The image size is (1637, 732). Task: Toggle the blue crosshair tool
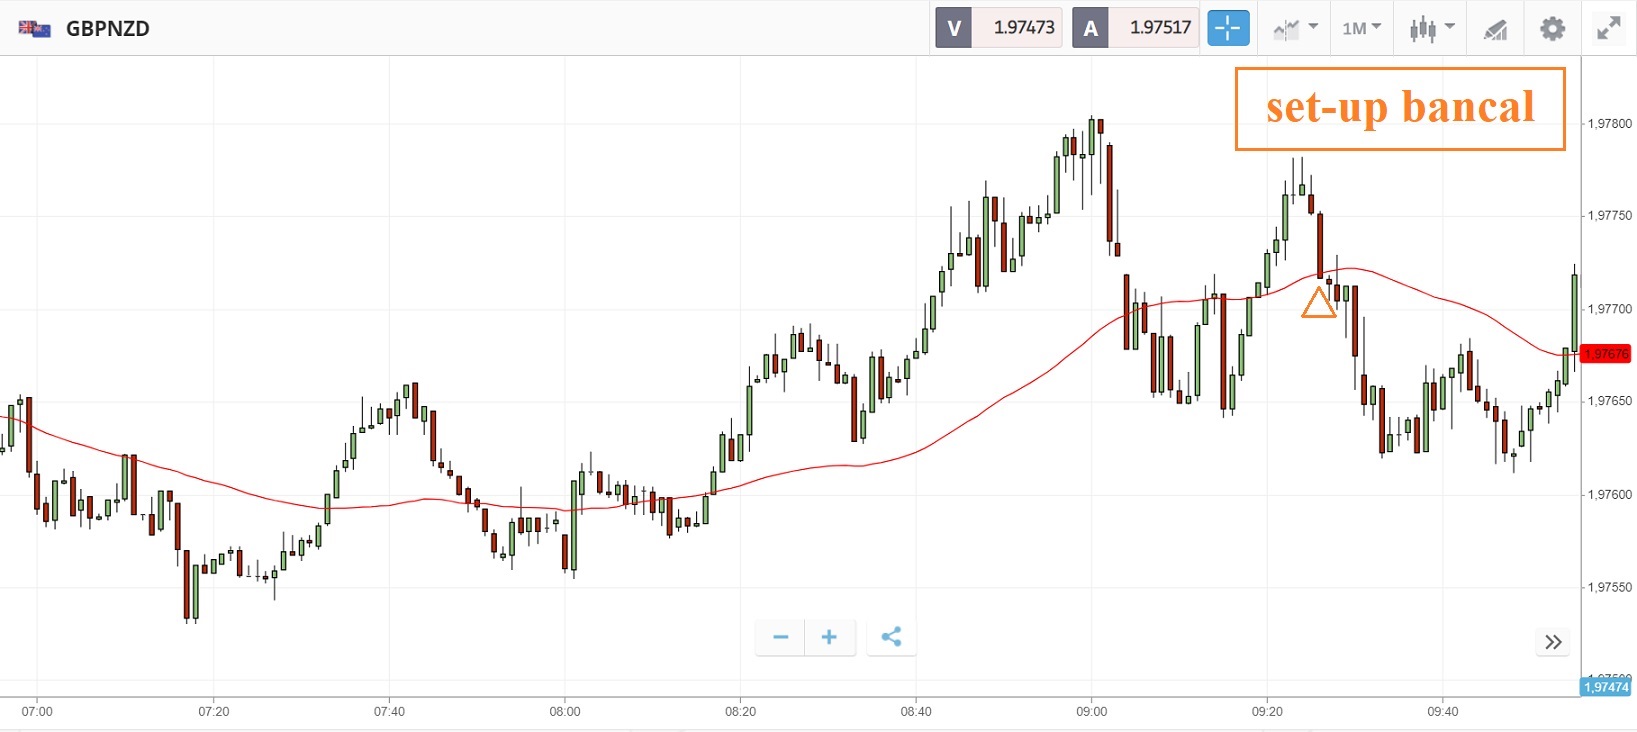coord(1227,28)
